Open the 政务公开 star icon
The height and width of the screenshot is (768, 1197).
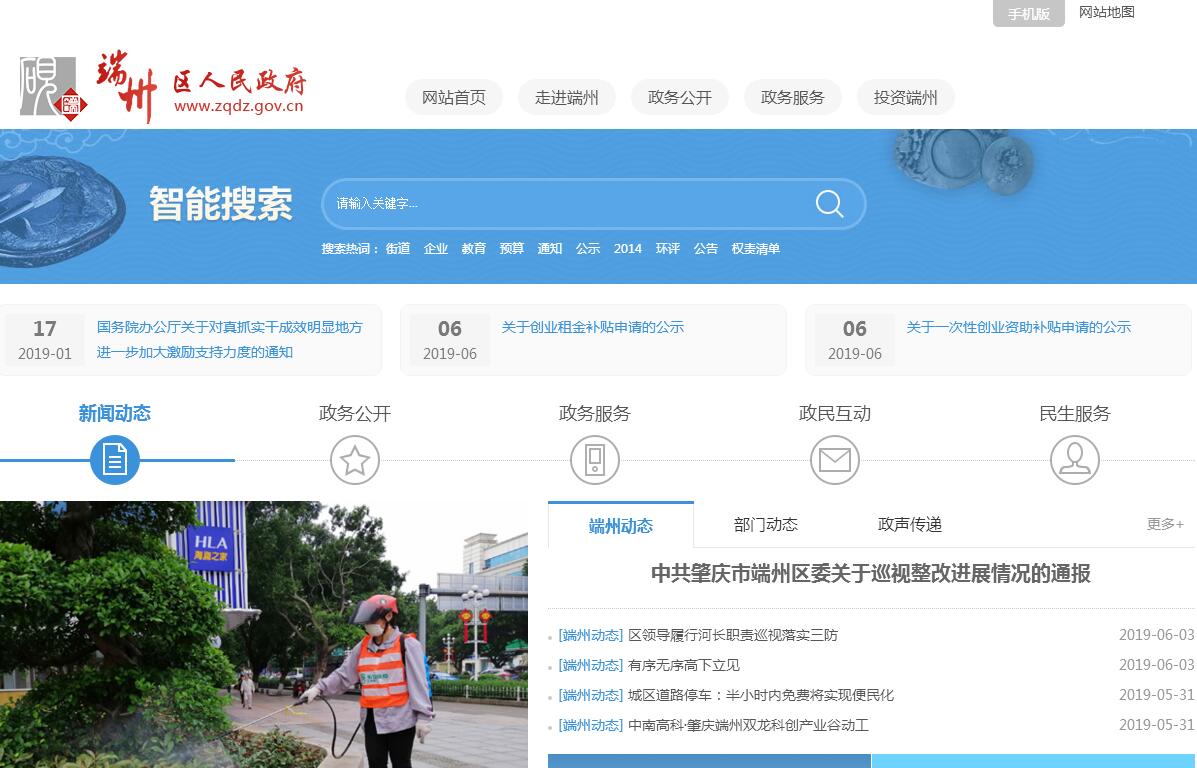click(x=355, y=460)
